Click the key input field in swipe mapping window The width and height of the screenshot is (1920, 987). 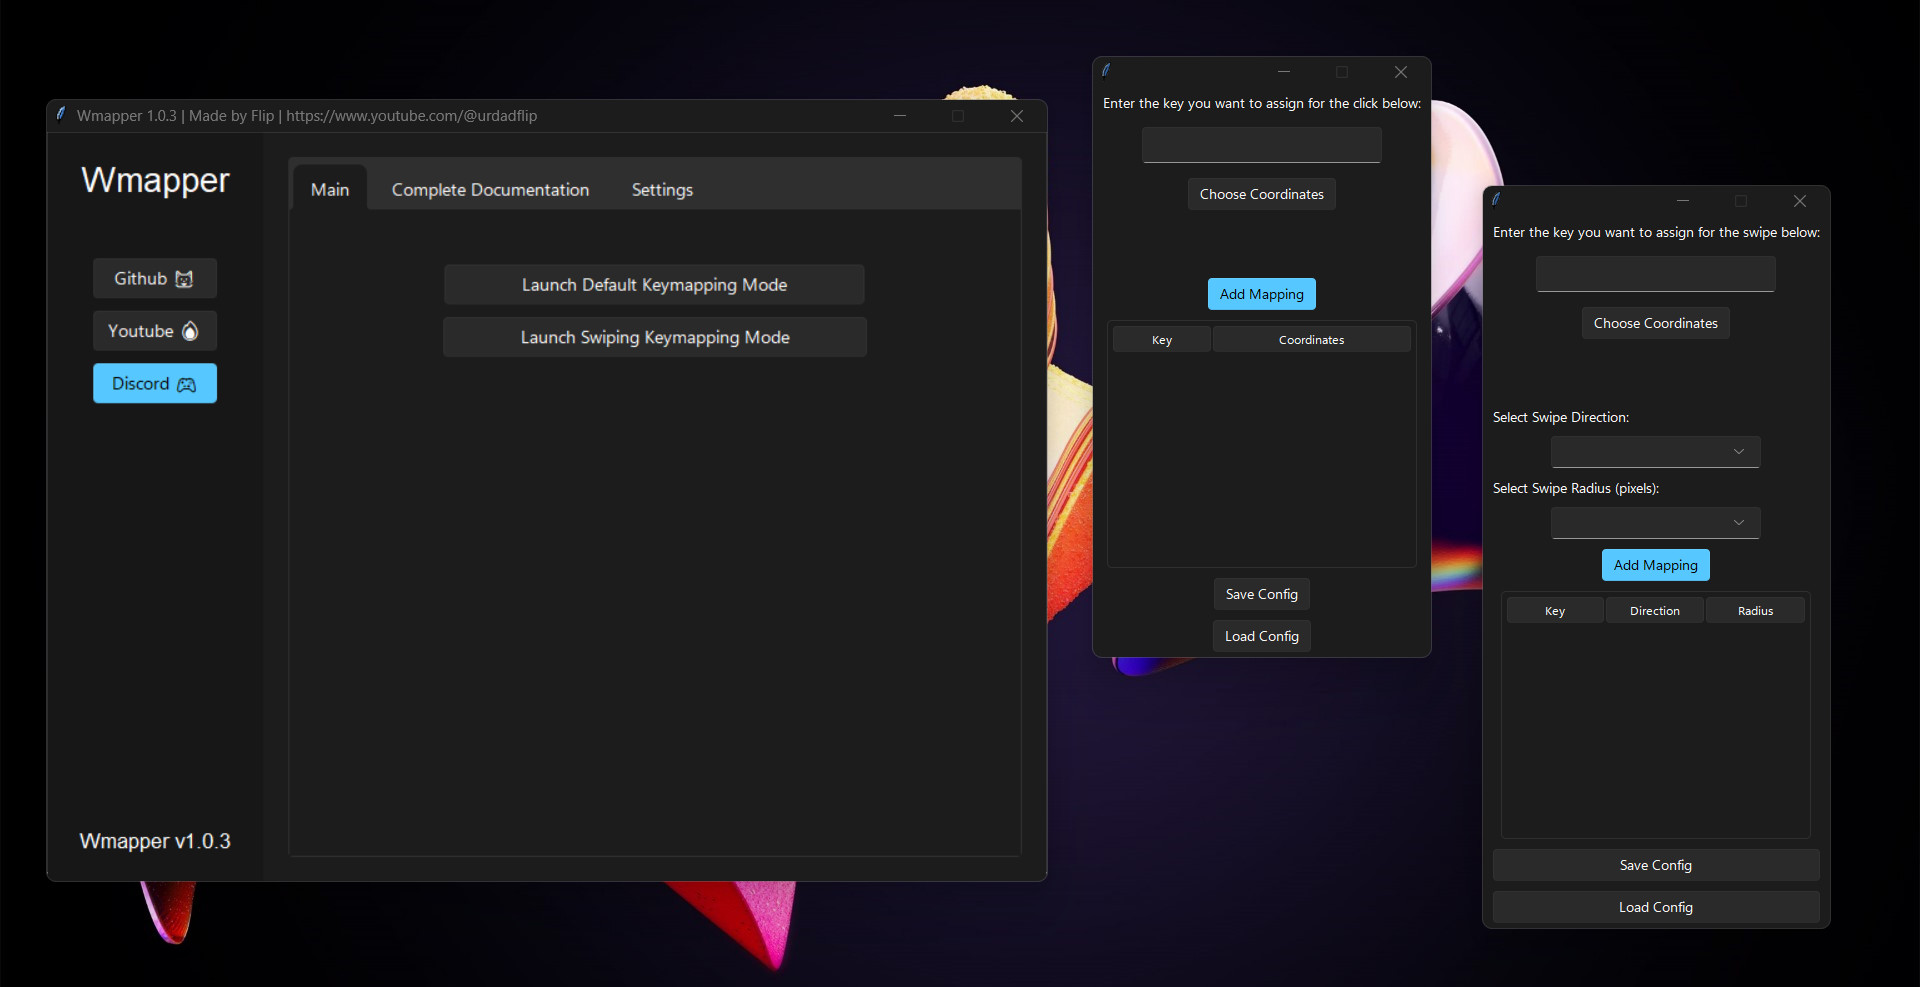pyautogui.click(x=1656, y=274)
